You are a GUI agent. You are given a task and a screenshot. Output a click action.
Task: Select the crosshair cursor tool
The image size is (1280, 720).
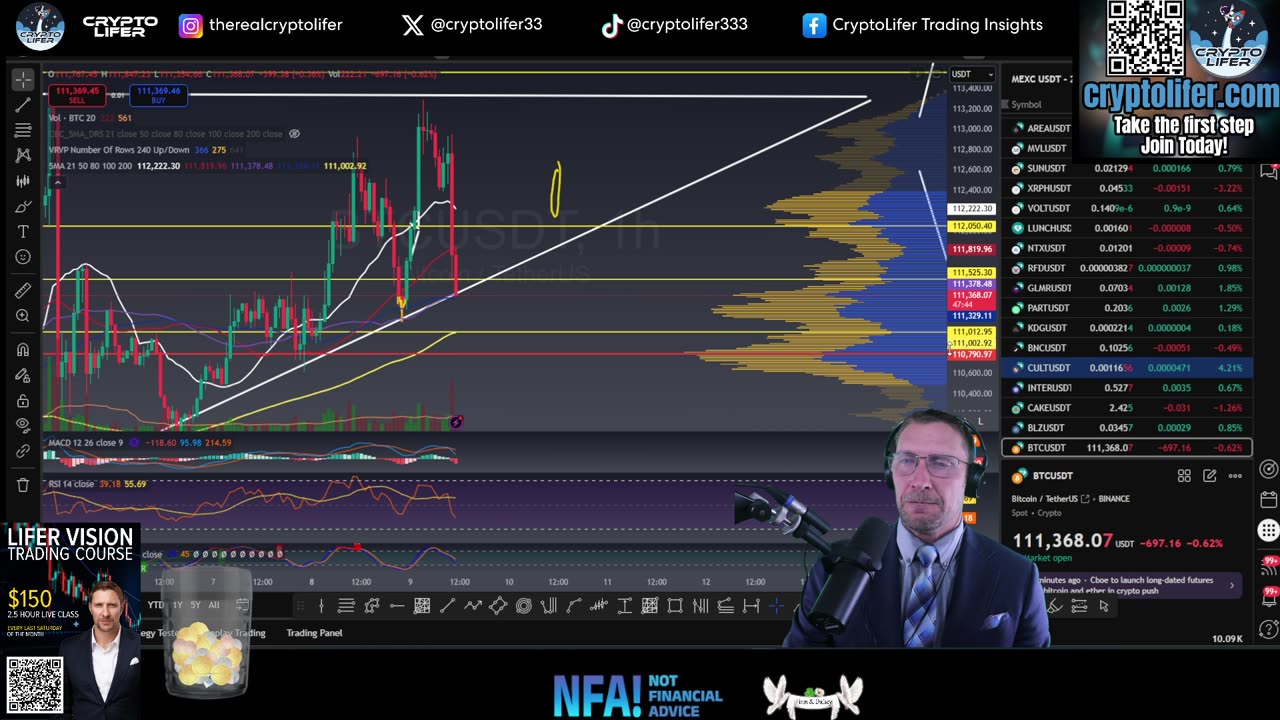click(23, 79)
